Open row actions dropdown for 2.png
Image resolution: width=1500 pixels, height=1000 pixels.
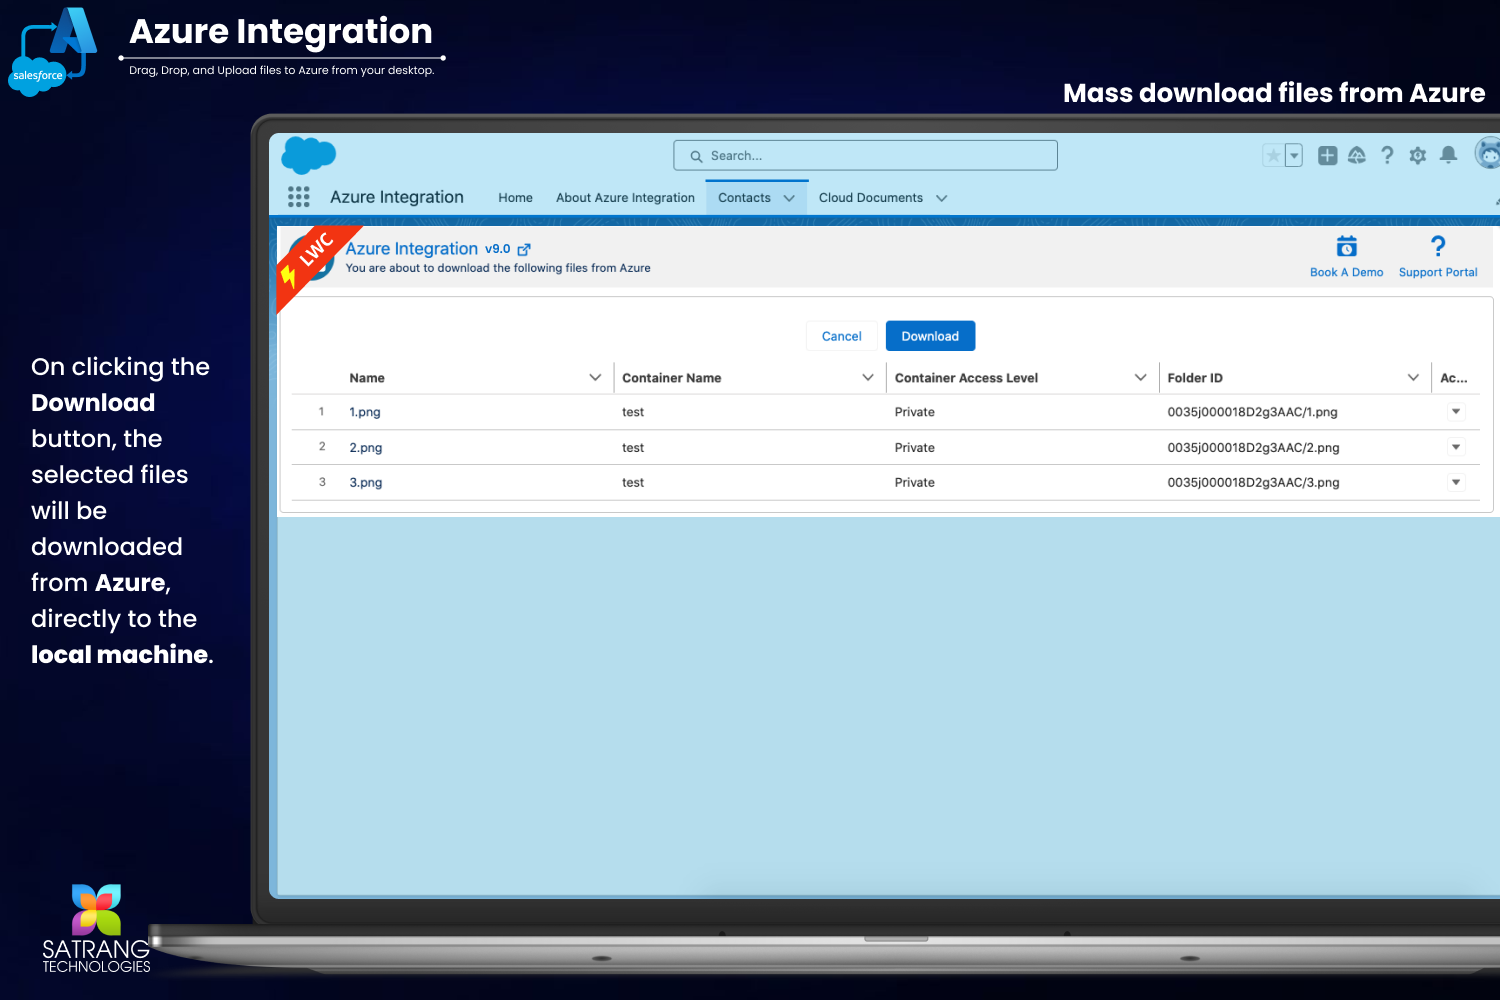click(1456, 447)
